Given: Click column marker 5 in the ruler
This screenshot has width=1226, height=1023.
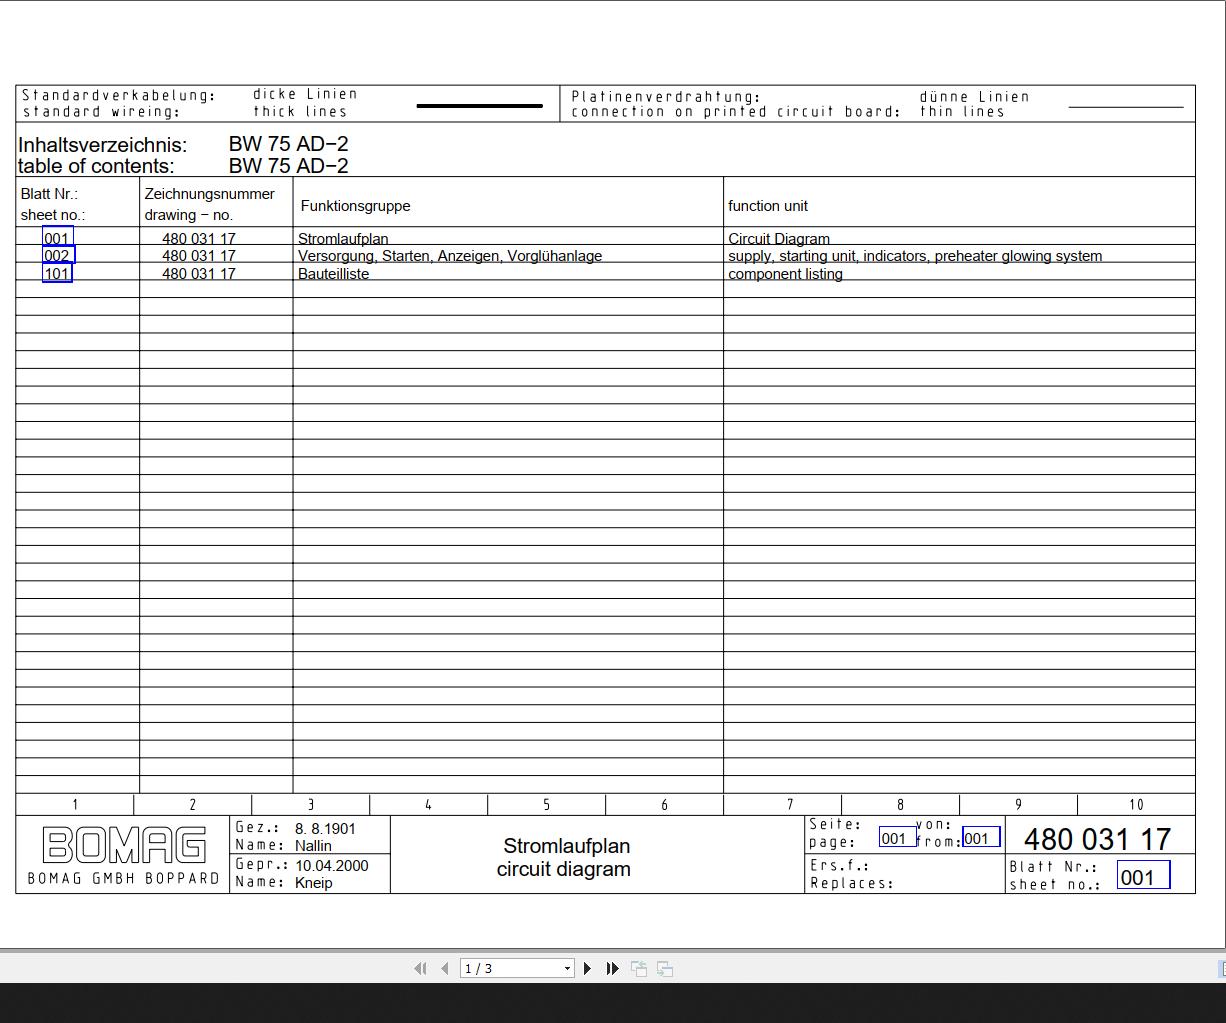Looking at the screenshot, I should [x=546, y=804].
